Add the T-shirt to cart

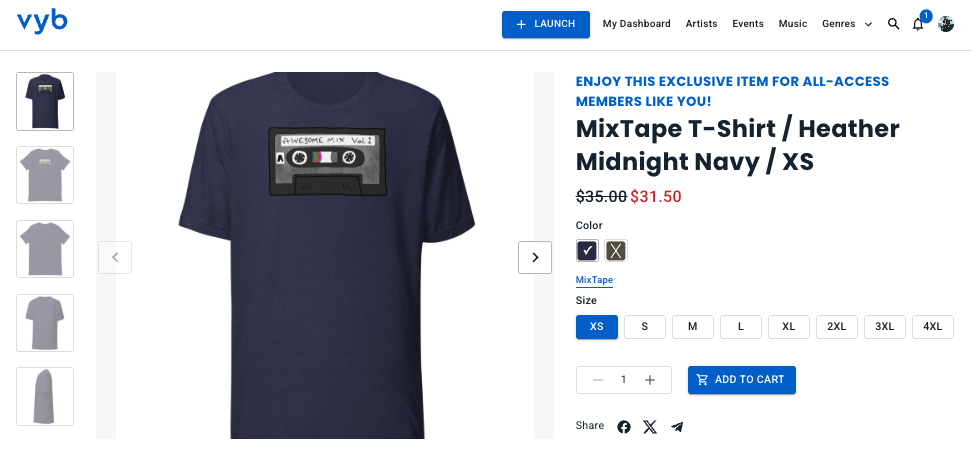pos(742,380)
